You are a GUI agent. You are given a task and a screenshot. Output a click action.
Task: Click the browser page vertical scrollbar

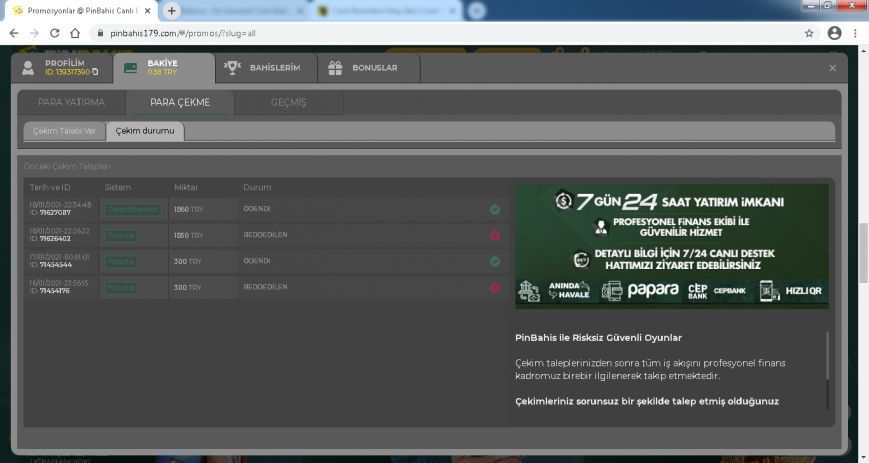pyautogui.click(x=863, y=254)
